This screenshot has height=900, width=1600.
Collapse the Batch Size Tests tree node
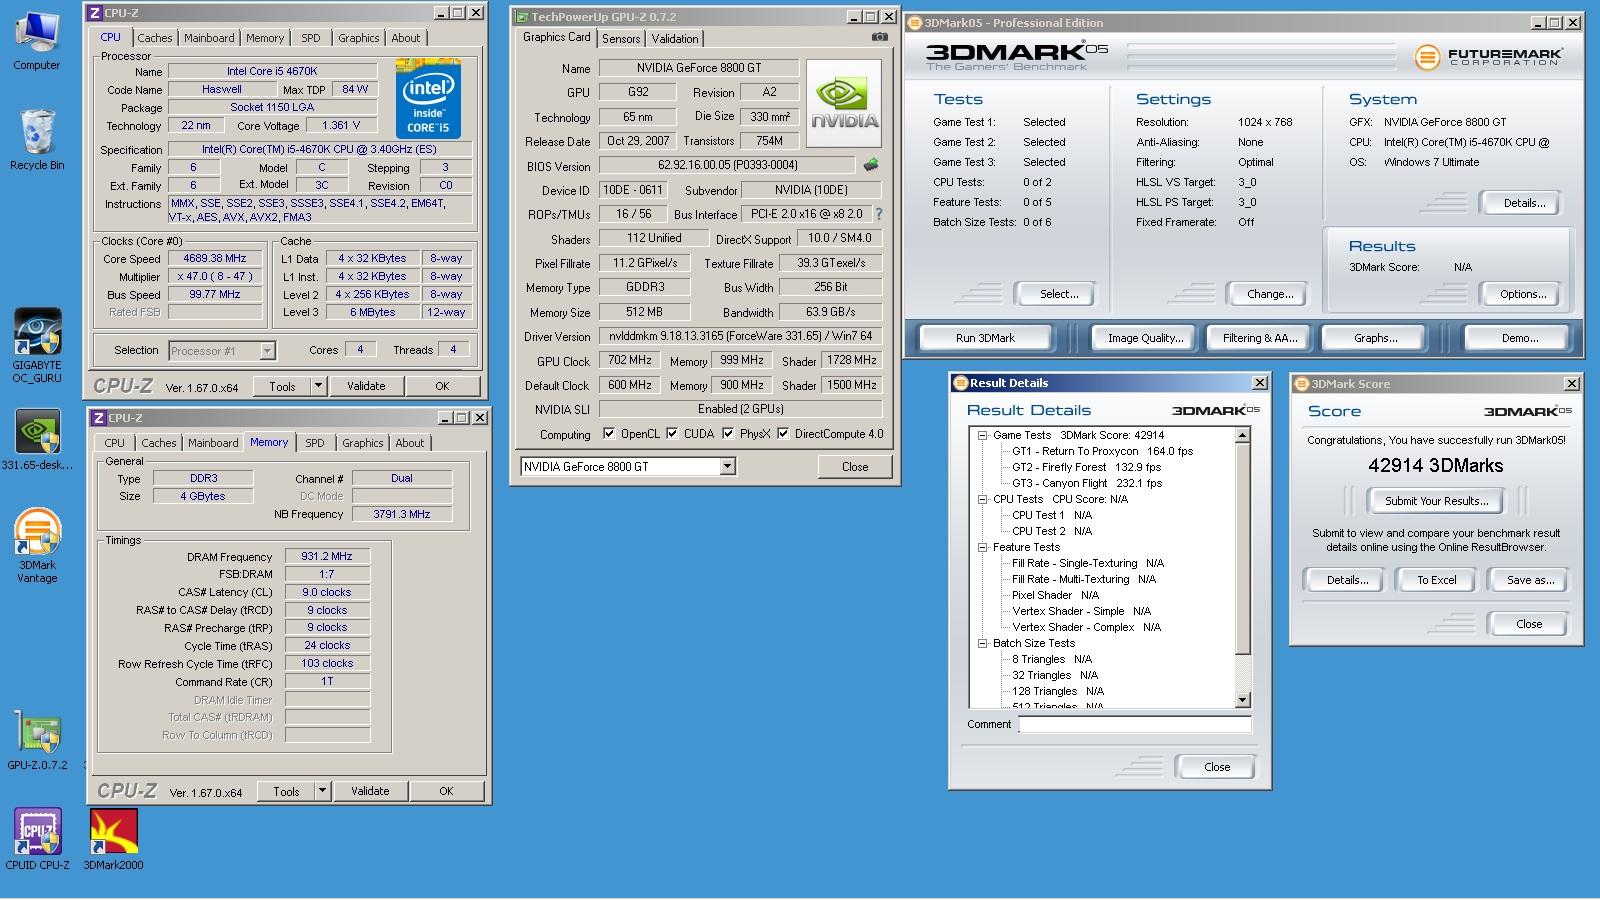click(x=983, y=643)
